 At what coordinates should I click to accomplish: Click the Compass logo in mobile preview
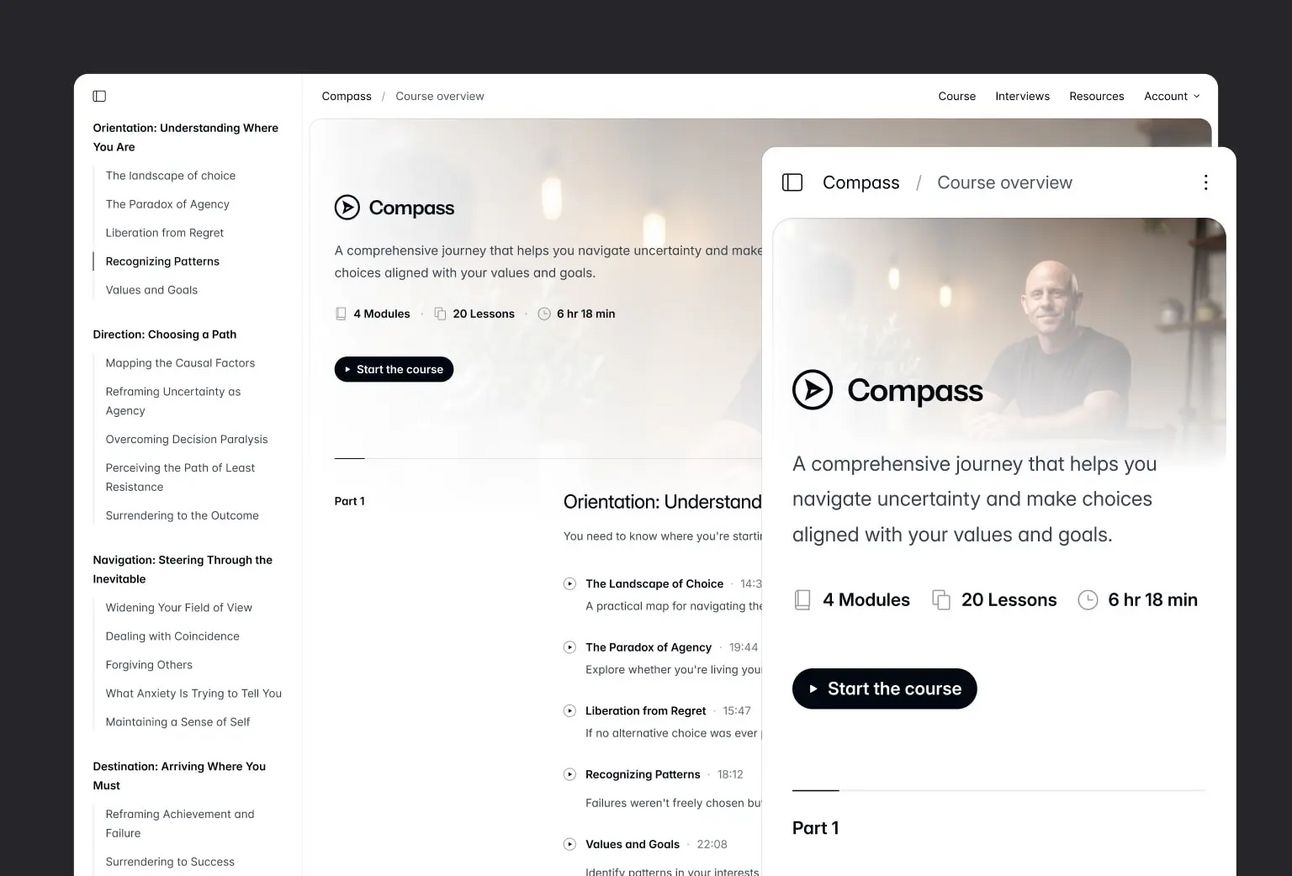pos(888,390)
